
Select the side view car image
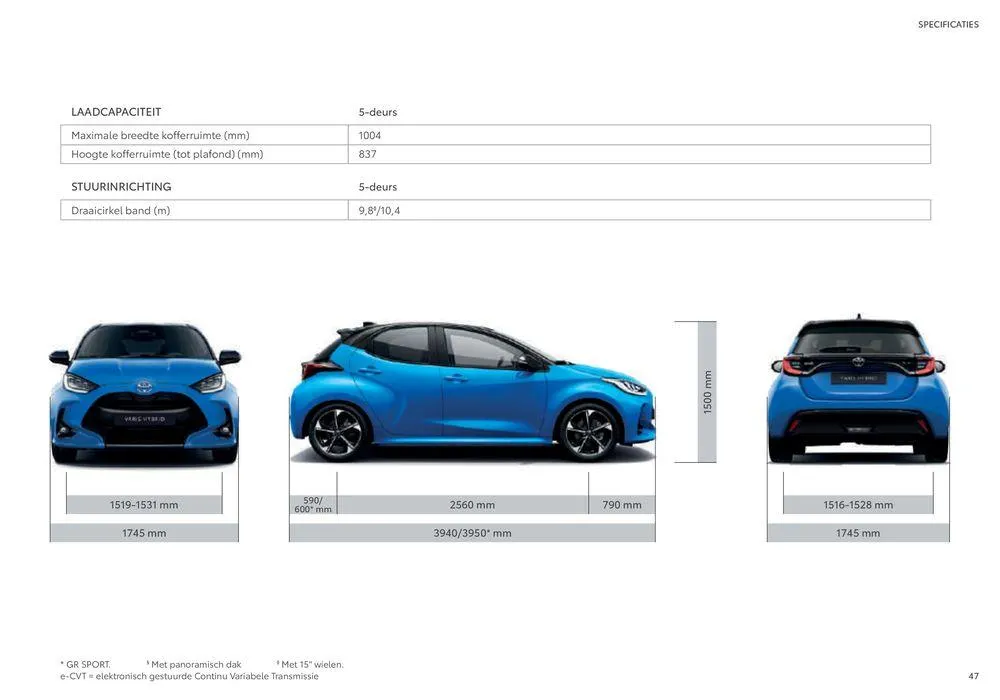(x=470, y=390)
